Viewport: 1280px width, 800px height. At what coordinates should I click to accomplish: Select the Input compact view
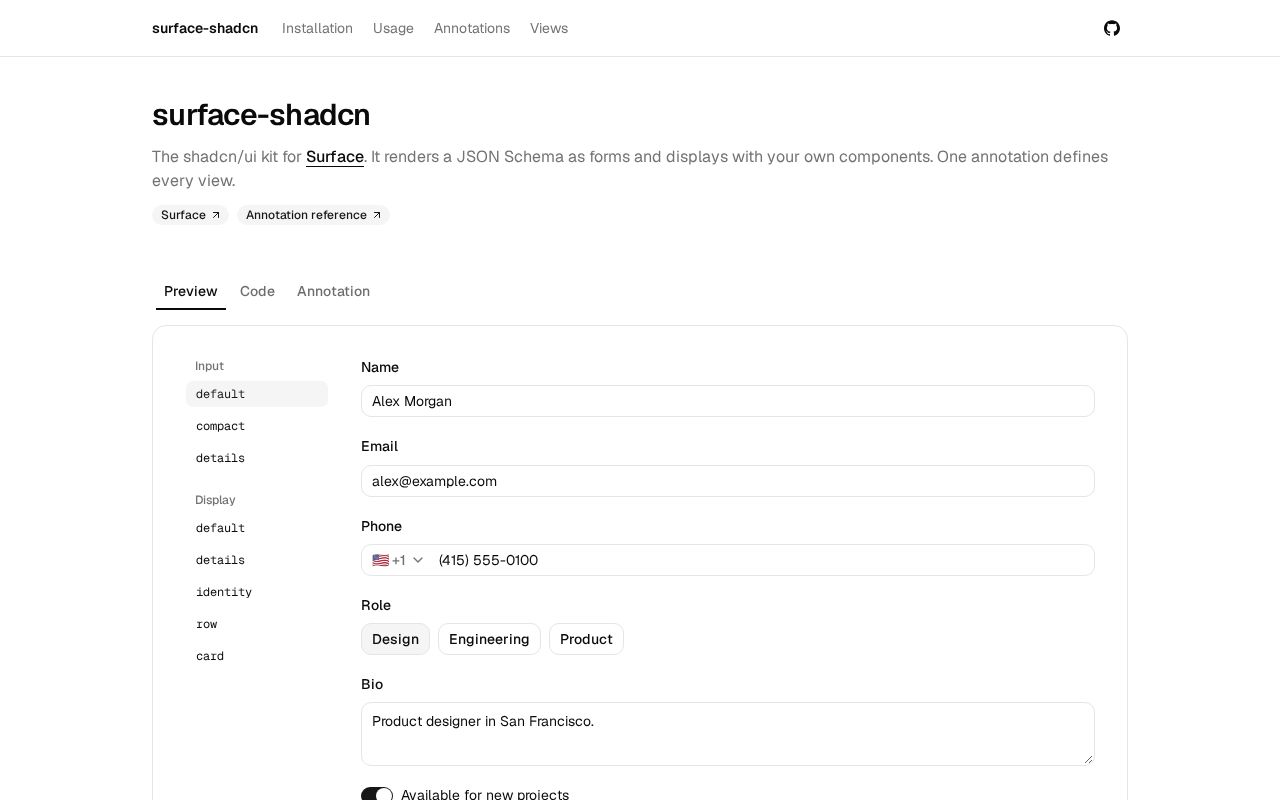pos(257,426)
